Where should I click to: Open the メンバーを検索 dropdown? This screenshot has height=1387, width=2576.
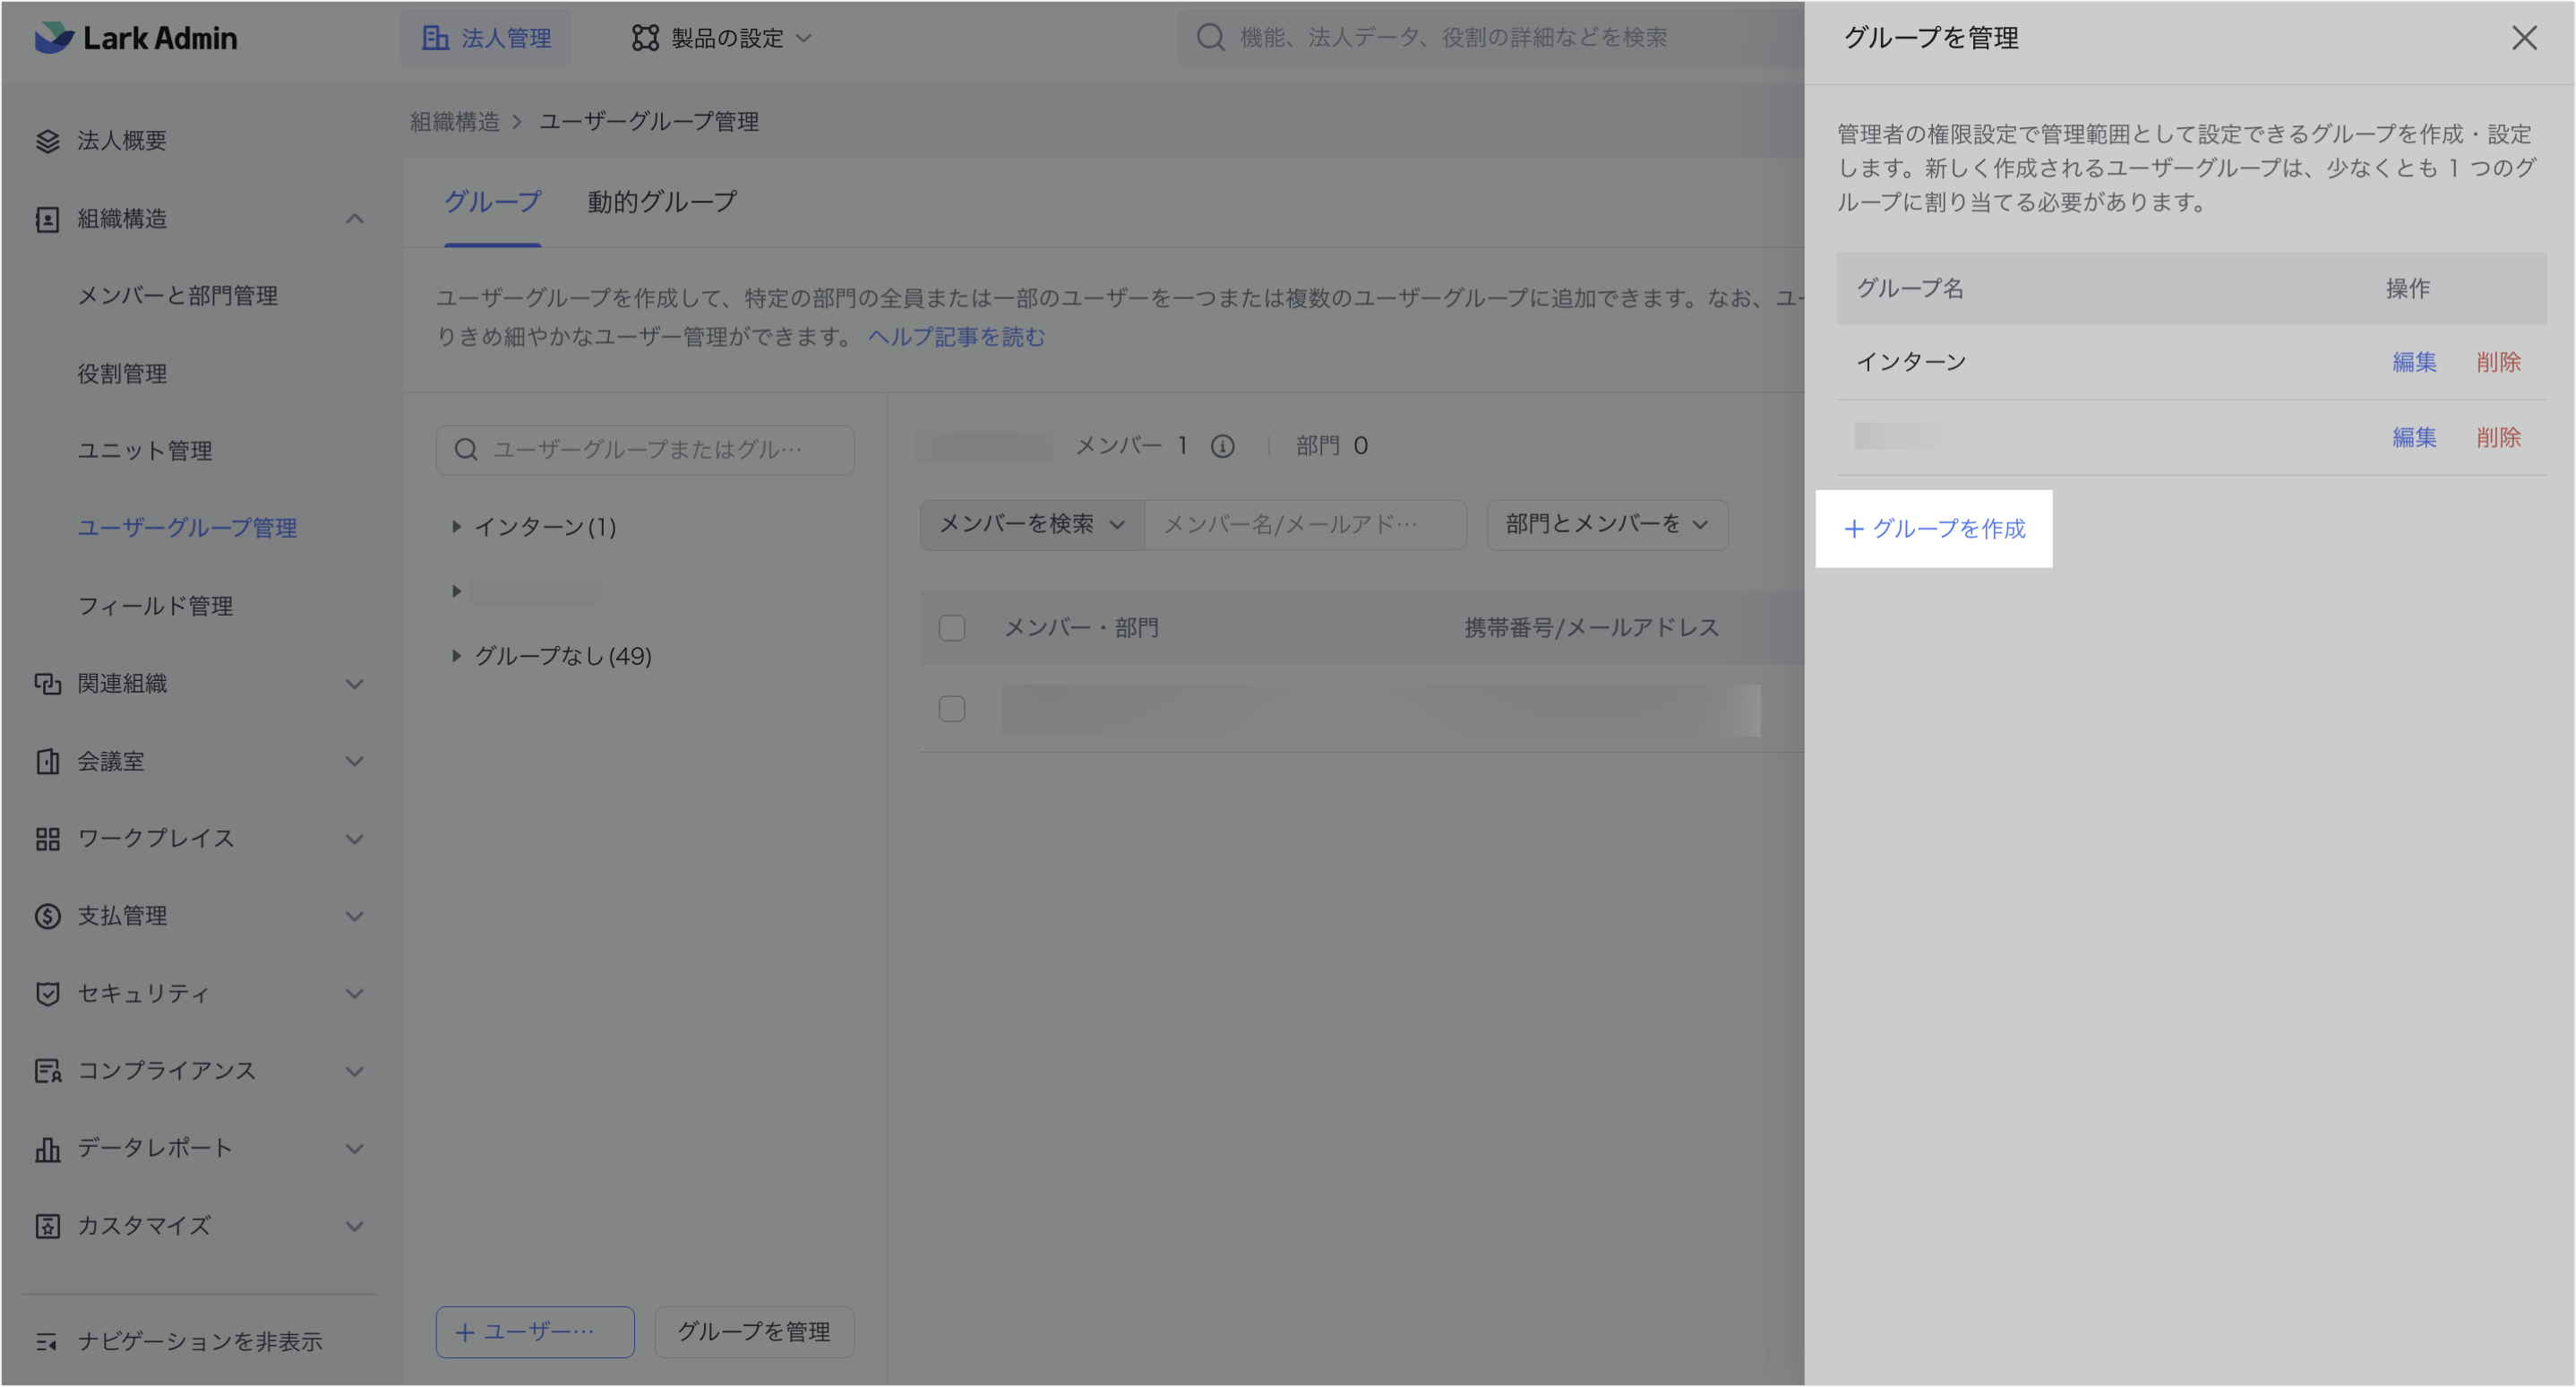click(x=1032, y=525)
